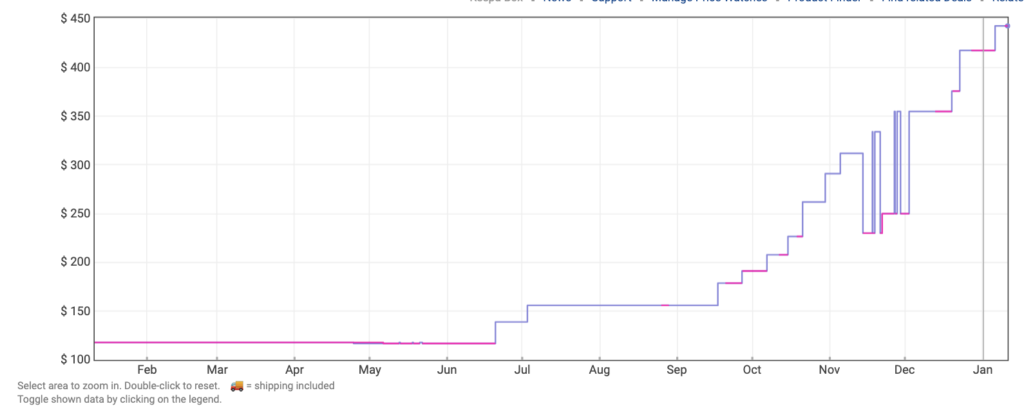The width and height of the screenshot is (1024, 413).
Task: Click the "Dec" month label
Action: tap(904, 371)
